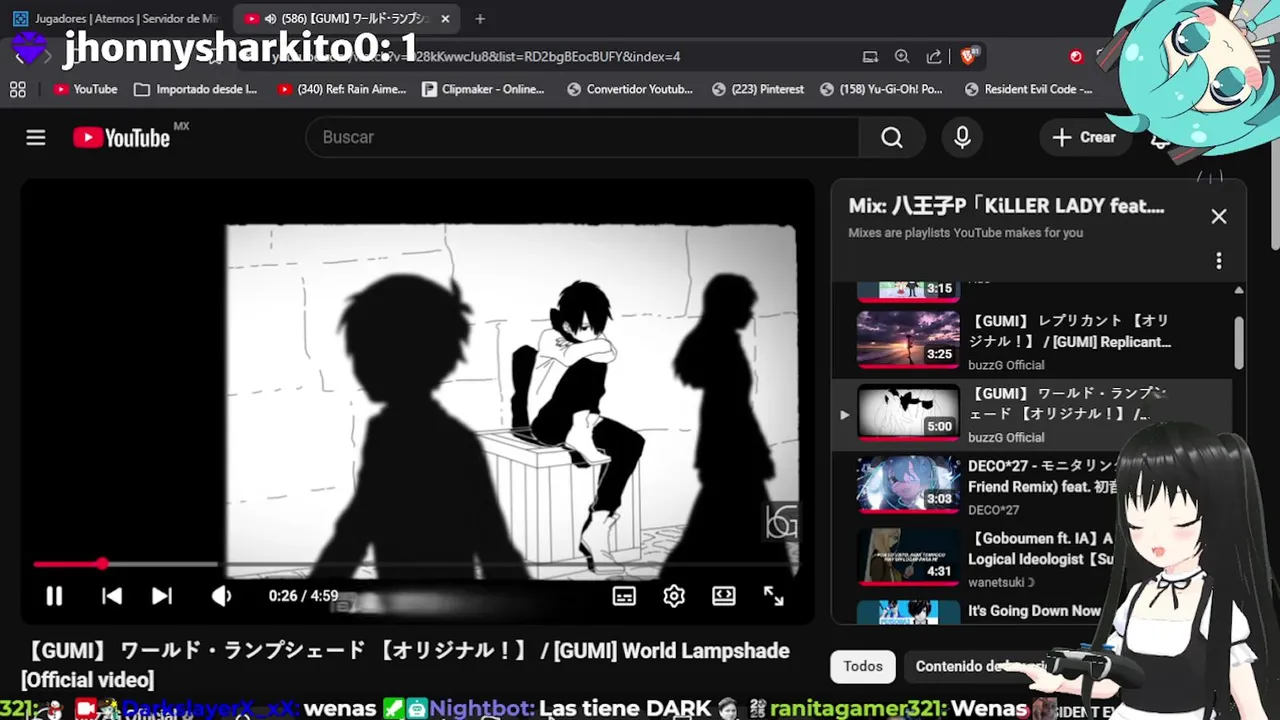Go to YouTube home via the logo

pos(122,138)
